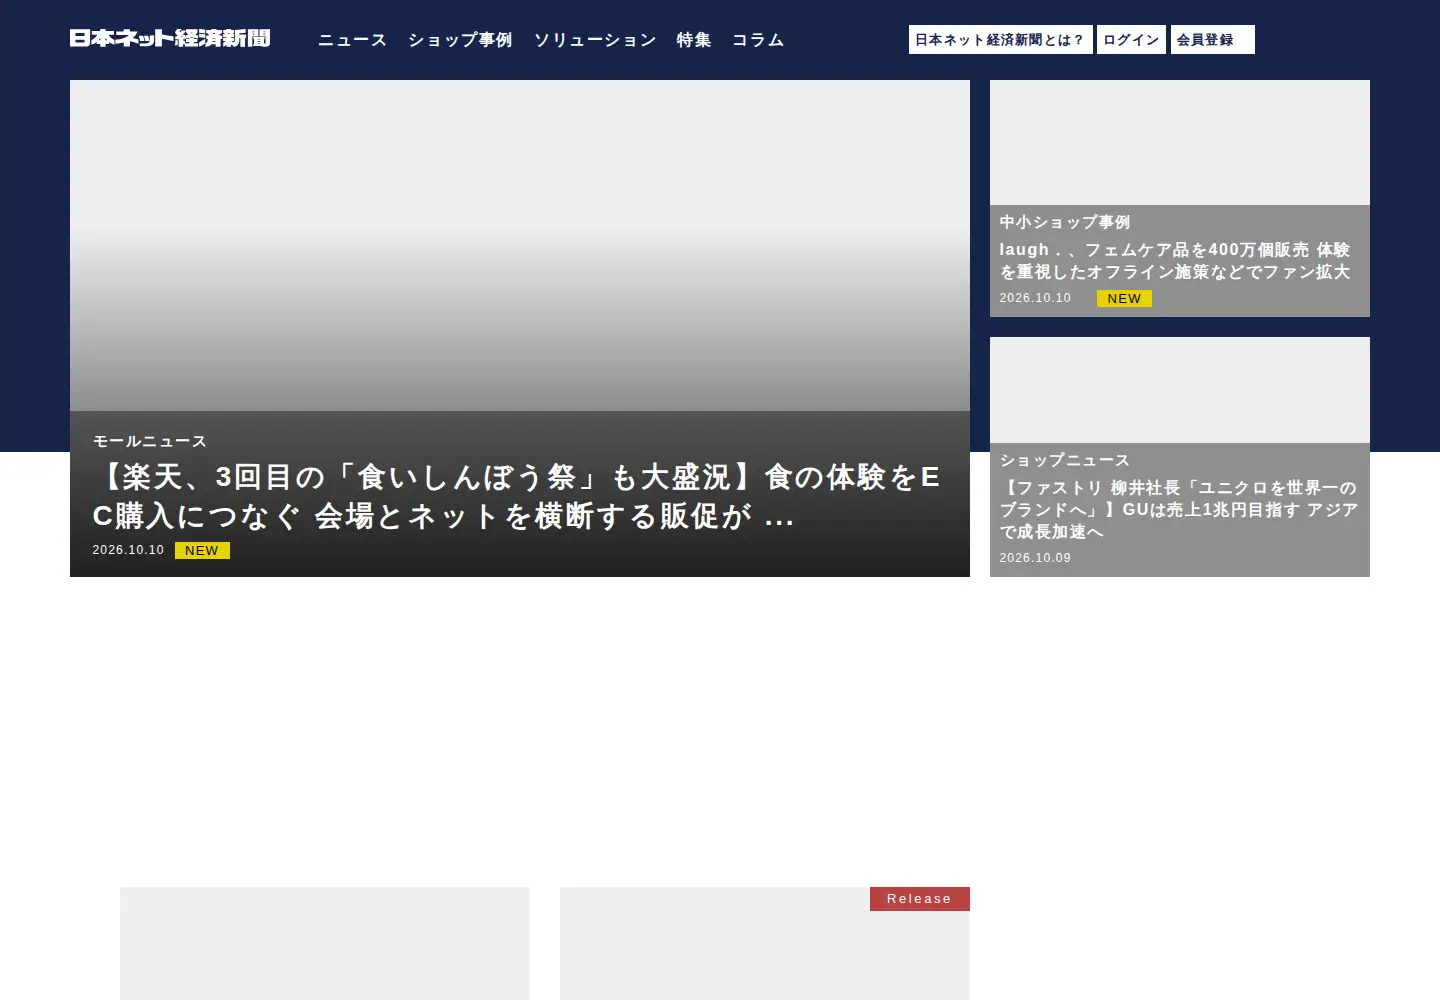Click the ショップニュース category label
The image size is (1440, 1000).
click(1065, 460)
